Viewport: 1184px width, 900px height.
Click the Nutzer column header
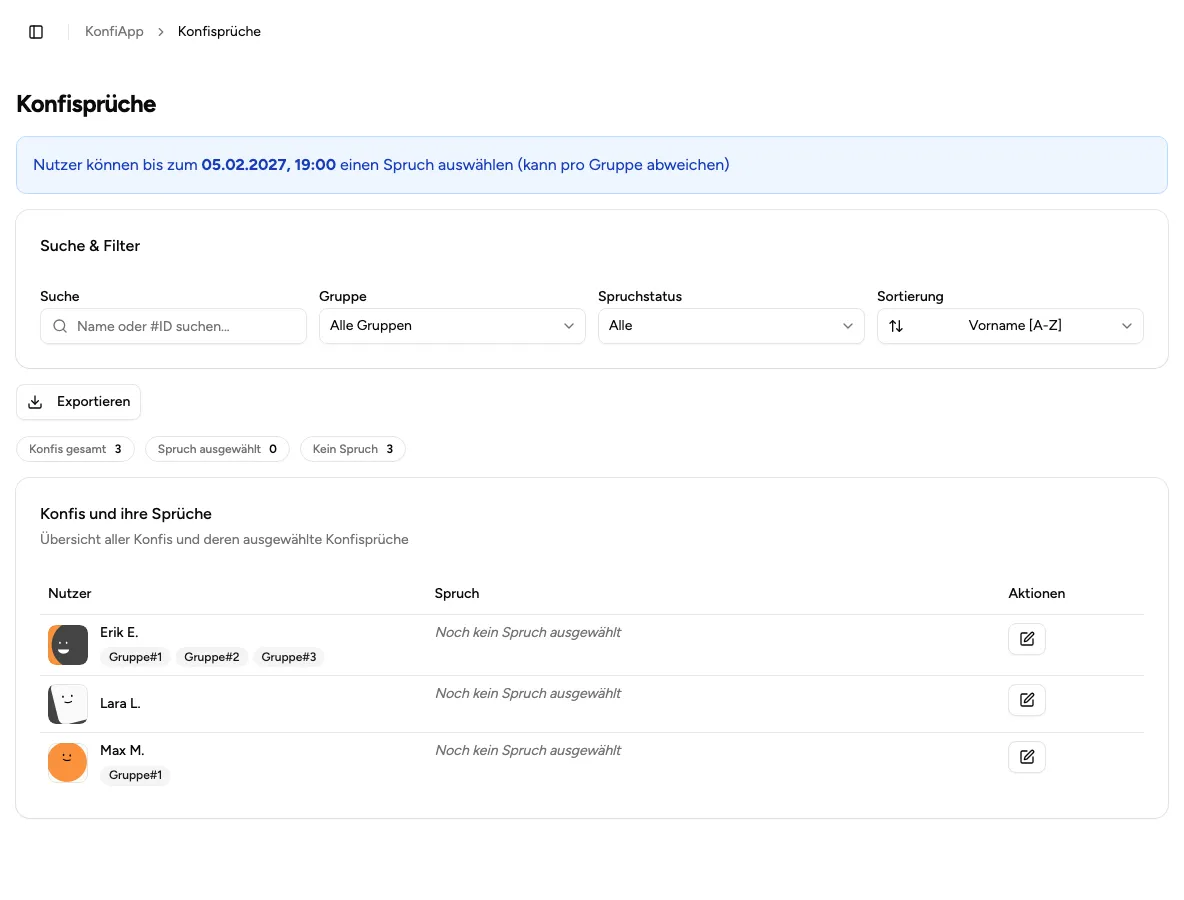click(69, 593)
